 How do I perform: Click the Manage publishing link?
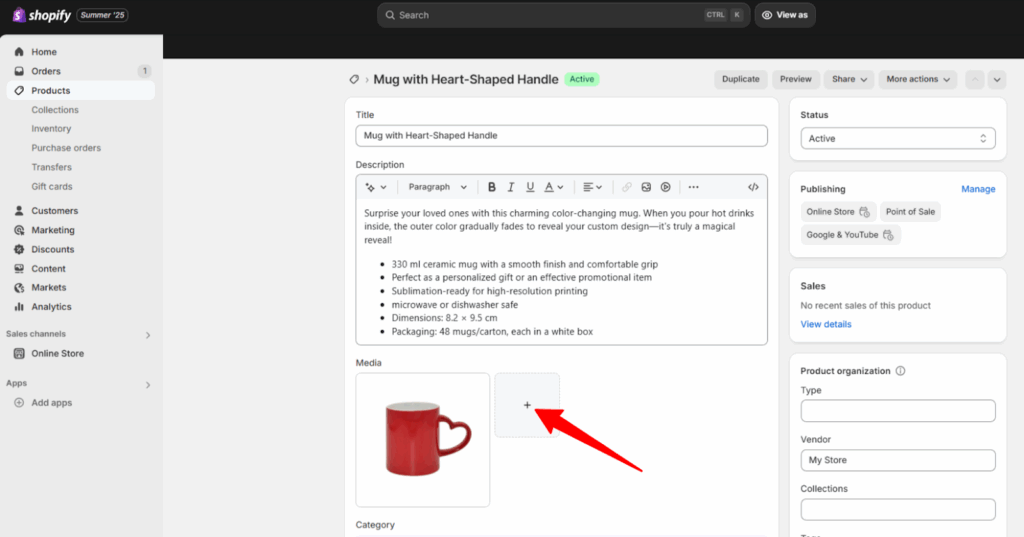[977, 189]
